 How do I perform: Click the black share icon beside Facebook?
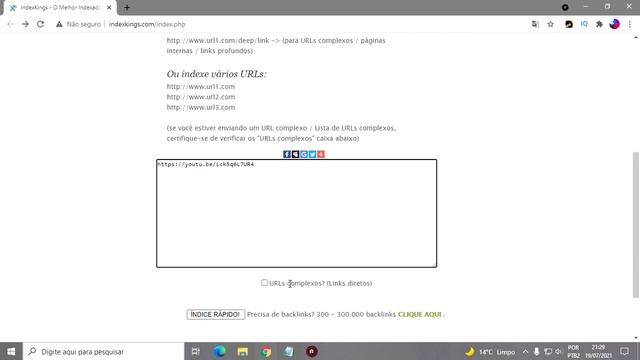pos(296,154)
